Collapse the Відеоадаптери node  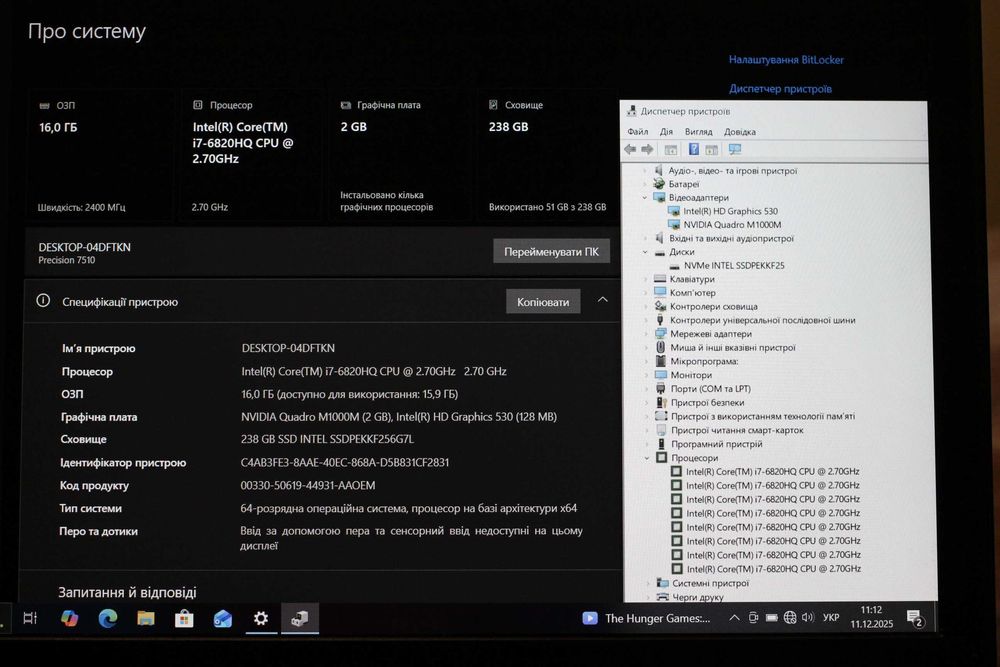tap(645, 198)
